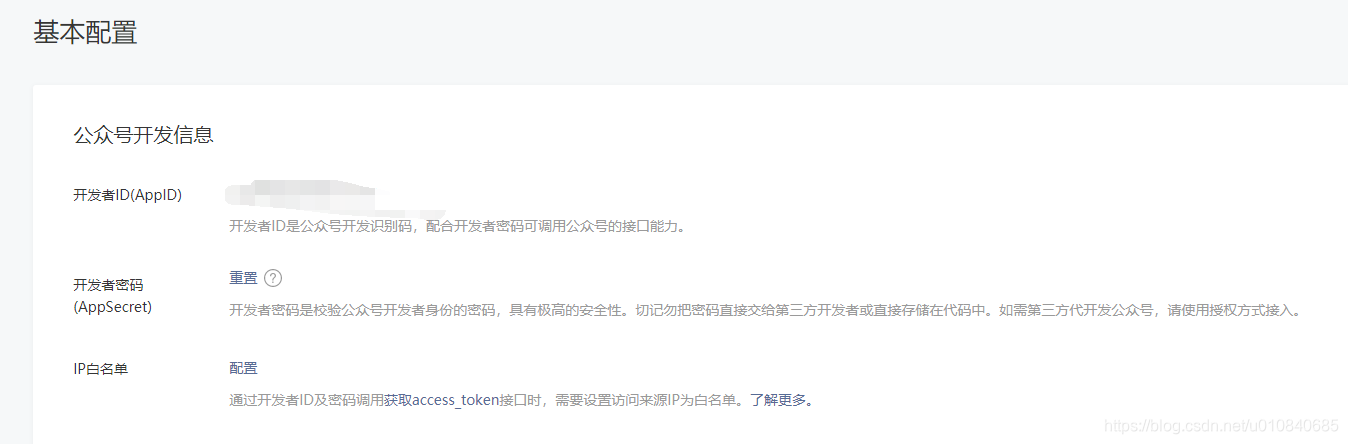Image resolution: width=1348 pixels, height=444 pixels.
Task: Open the IP白名单 配置 link
Action: [243, 369]
